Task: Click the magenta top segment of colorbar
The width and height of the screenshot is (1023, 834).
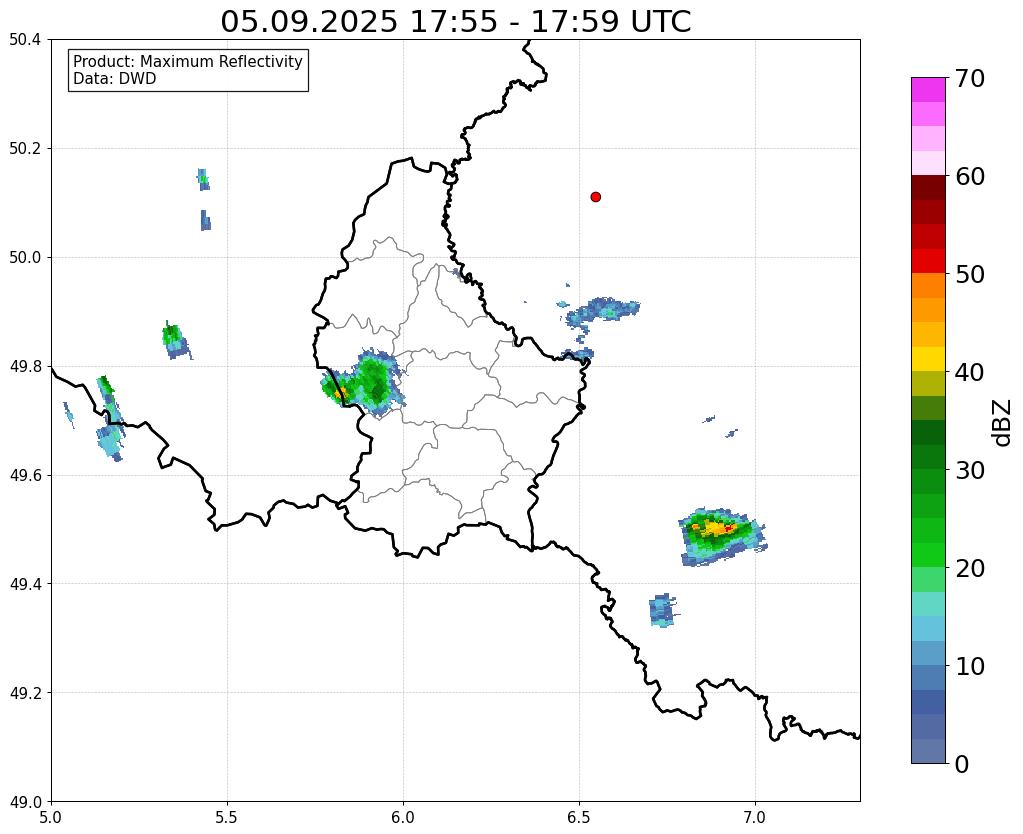Action: 928,90
